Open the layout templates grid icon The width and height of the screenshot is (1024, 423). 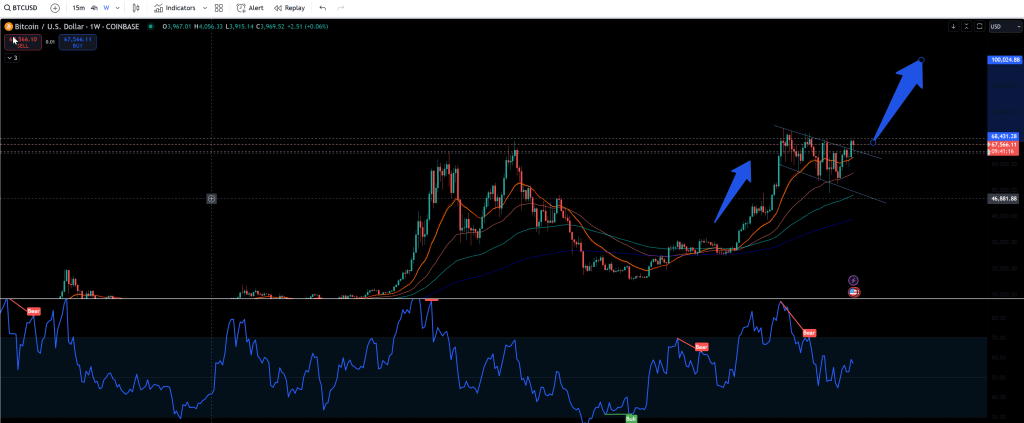pos(219,8)
